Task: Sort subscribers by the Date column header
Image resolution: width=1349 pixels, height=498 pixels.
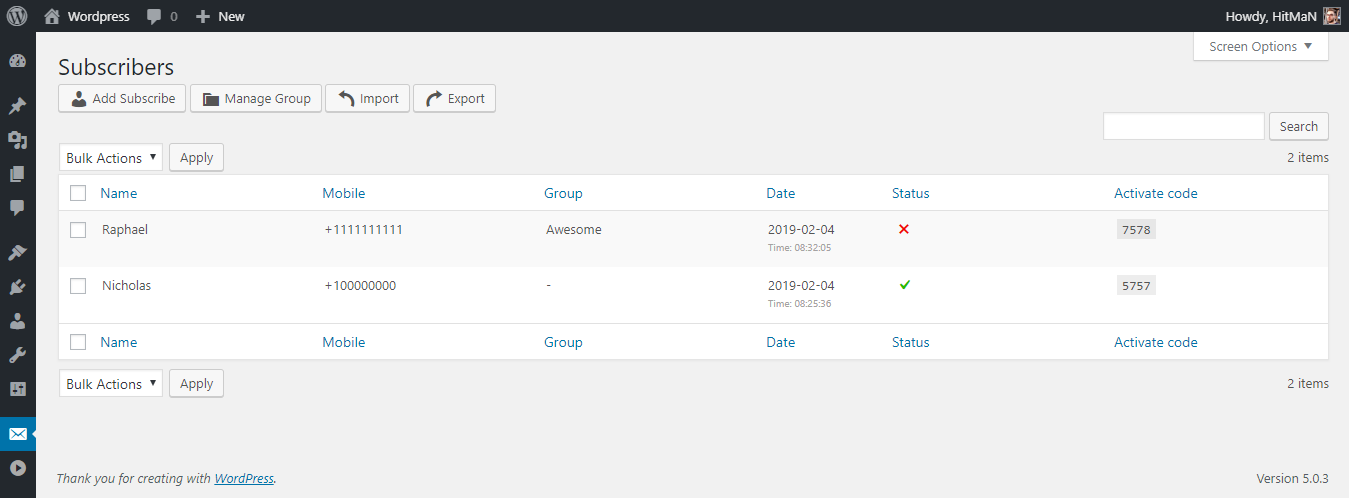Action: pos(781,193)
